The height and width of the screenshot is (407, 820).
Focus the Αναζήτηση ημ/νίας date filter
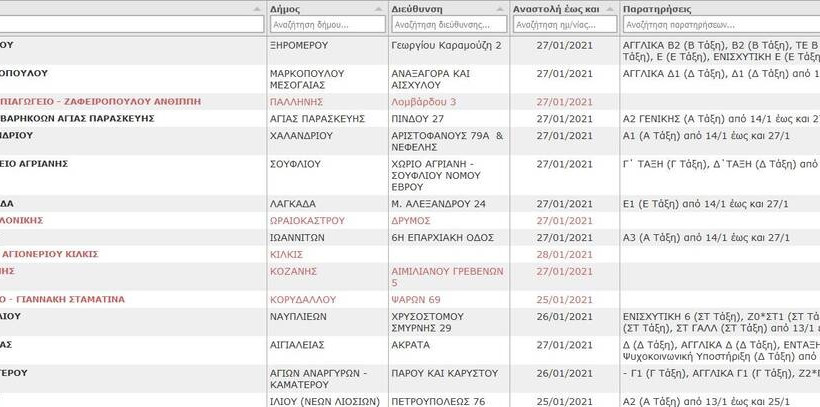tap(564, 24)
